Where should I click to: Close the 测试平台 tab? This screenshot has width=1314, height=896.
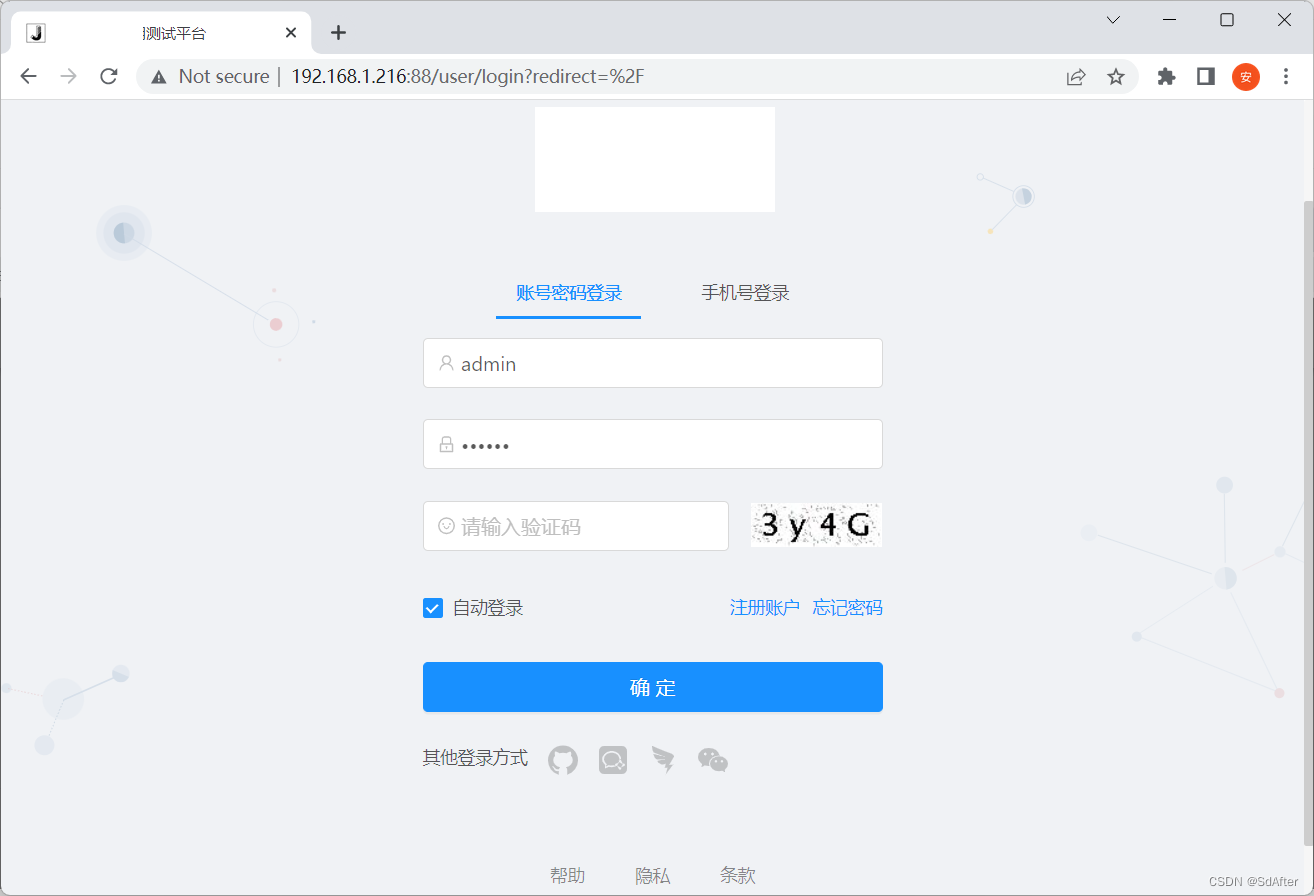tap(291, 32)
